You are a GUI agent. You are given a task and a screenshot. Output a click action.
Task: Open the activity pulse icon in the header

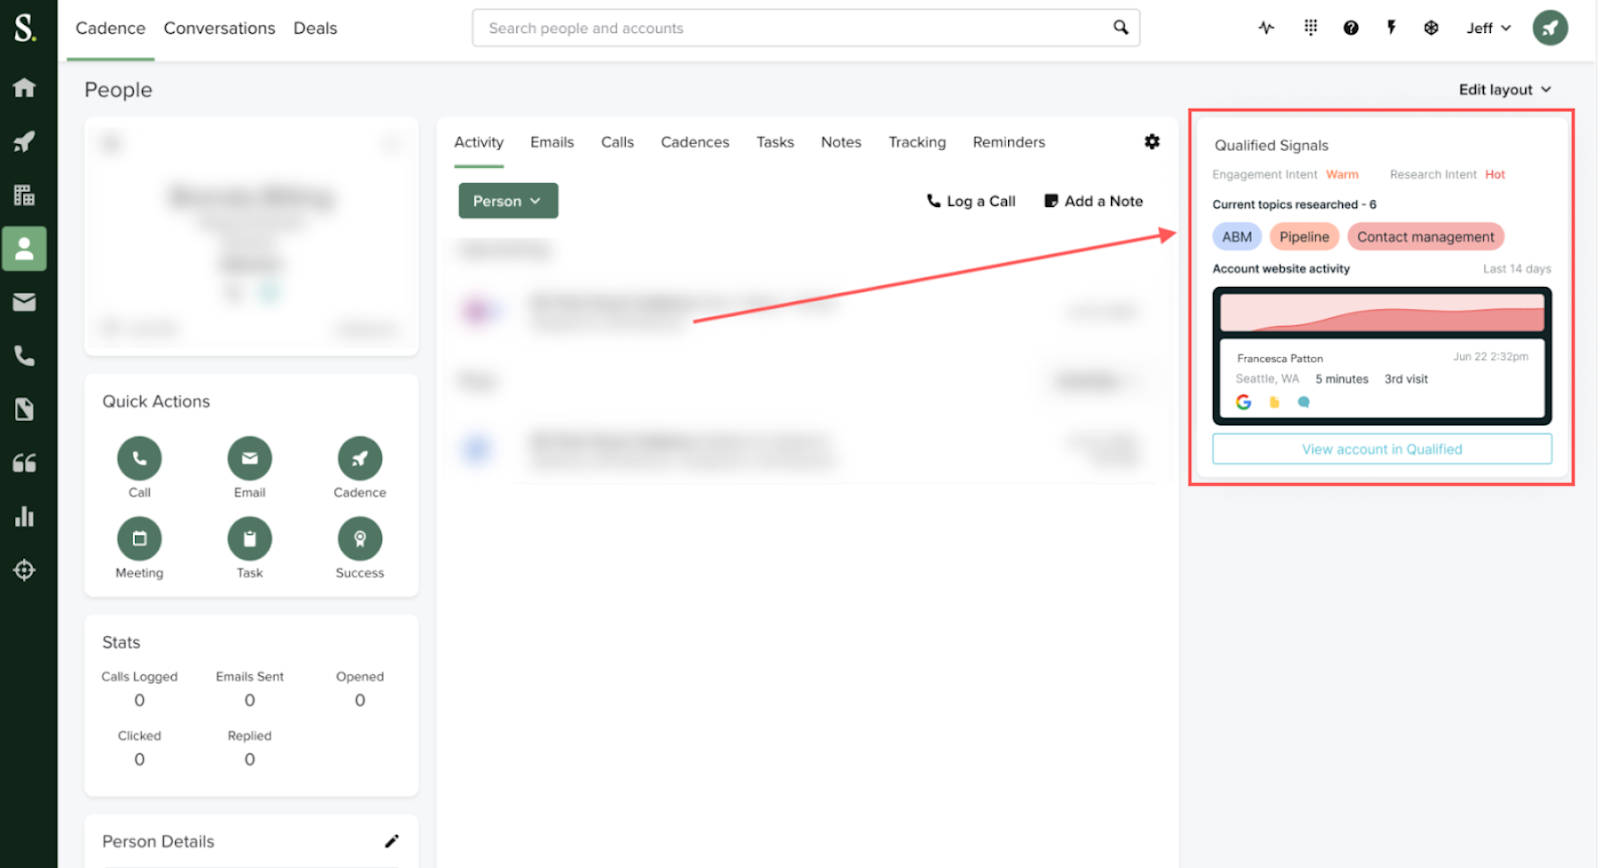tap(1266, 28)
